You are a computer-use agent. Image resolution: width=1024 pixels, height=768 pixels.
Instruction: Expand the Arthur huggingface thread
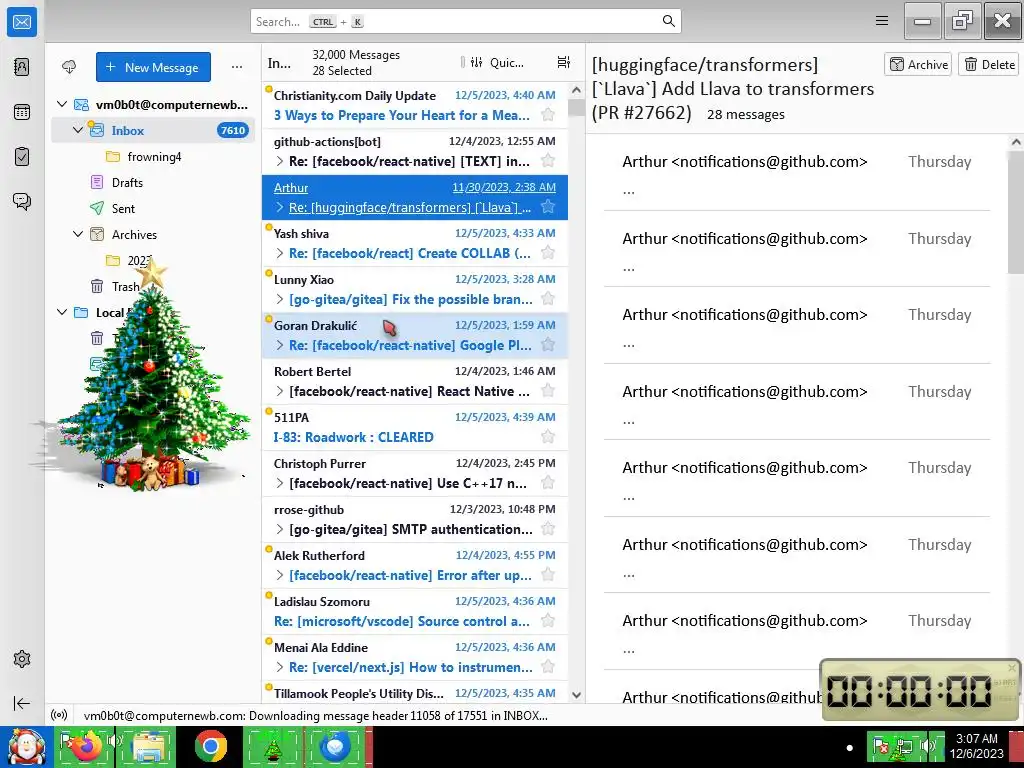[280, 207]
